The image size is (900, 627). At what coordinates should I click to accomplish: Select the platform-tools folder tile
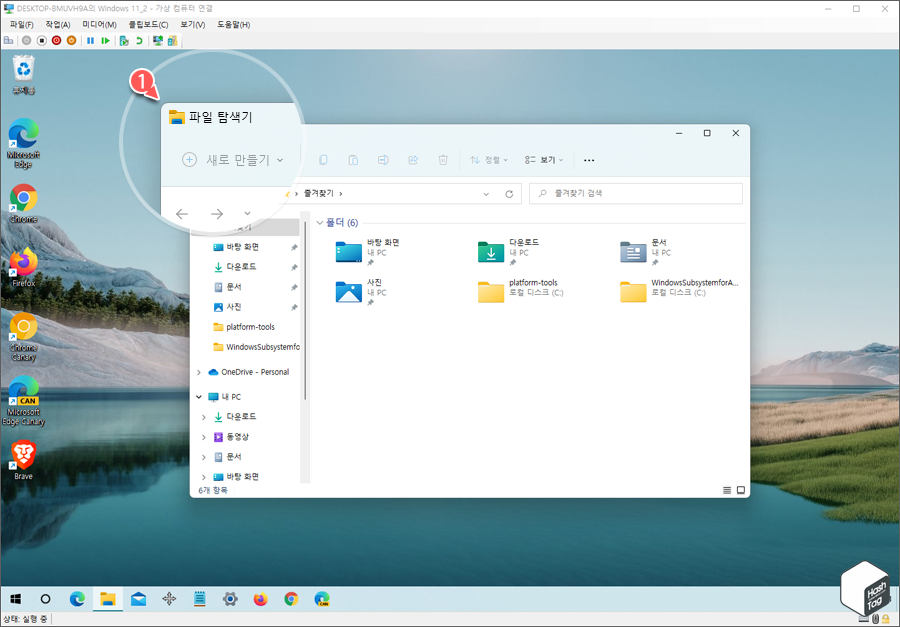coord(521,292)
